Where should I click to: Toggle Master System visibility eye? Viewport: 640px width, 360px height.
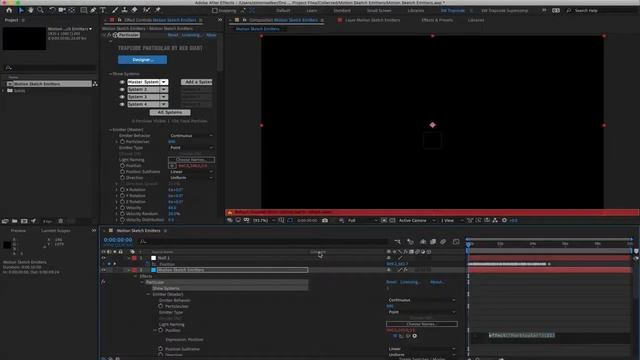(122, 82)
